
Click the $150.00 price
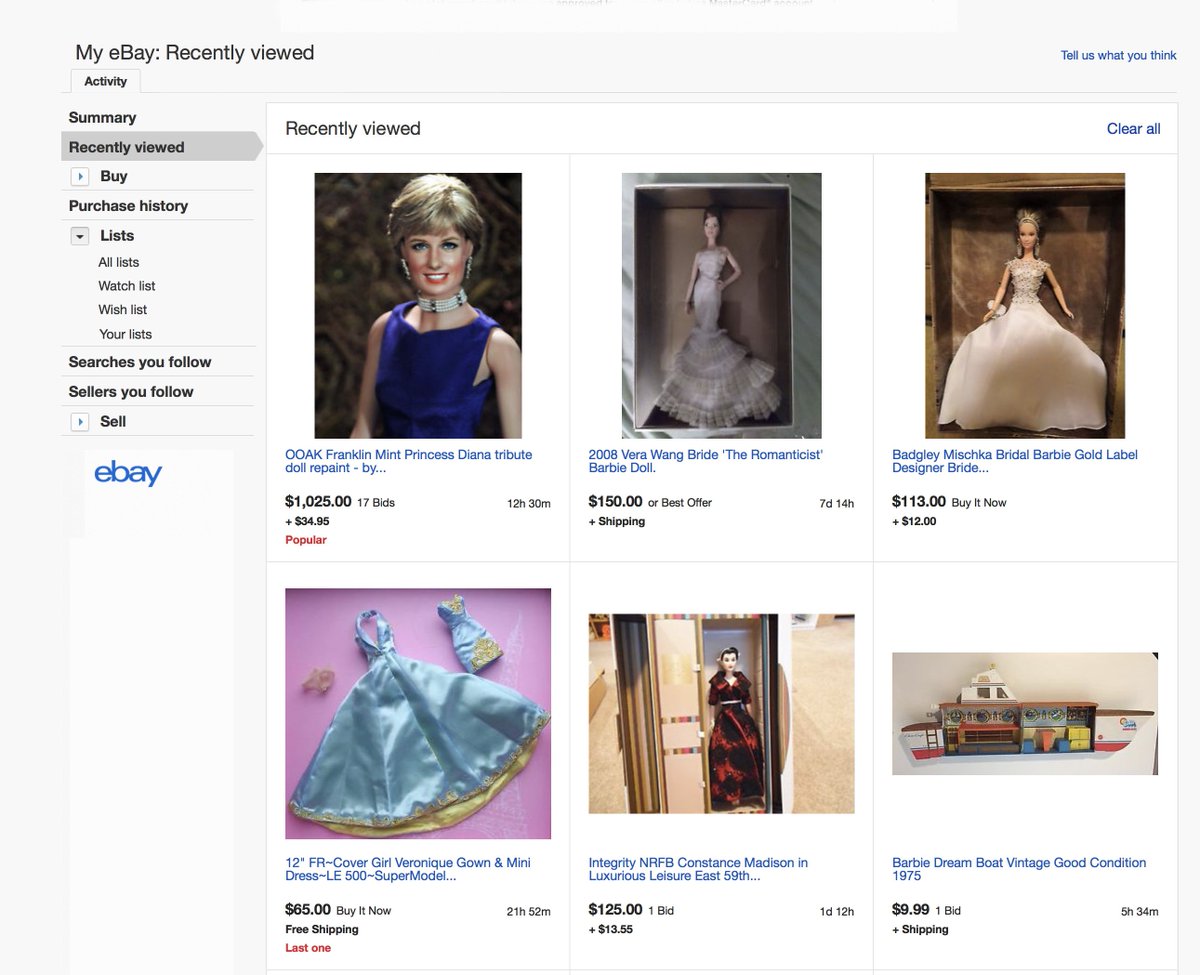tap(616, 502)
